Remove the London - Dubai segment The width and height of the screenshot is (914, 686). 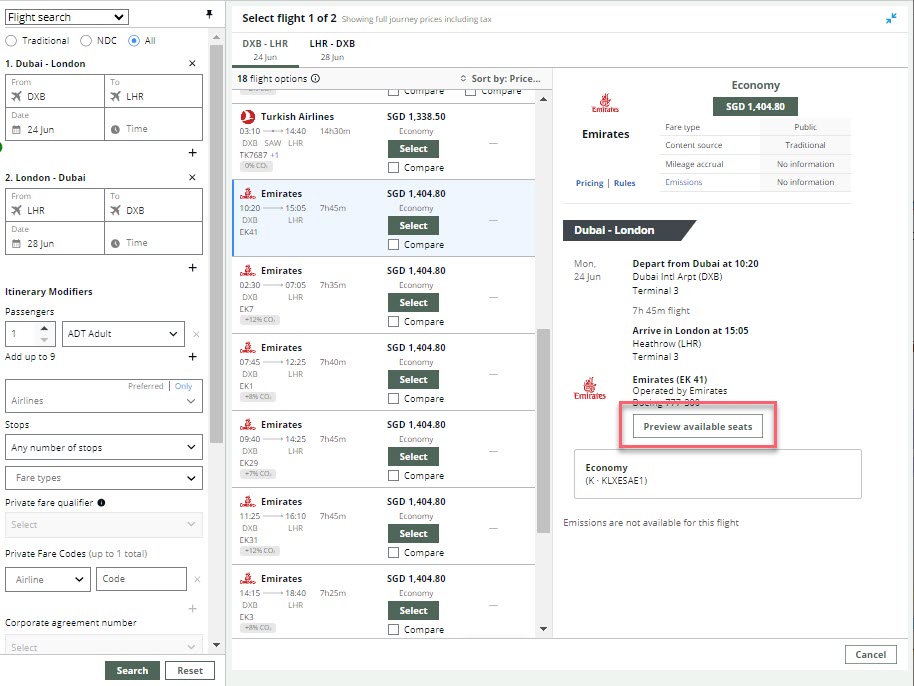click(x=192, y=177)
